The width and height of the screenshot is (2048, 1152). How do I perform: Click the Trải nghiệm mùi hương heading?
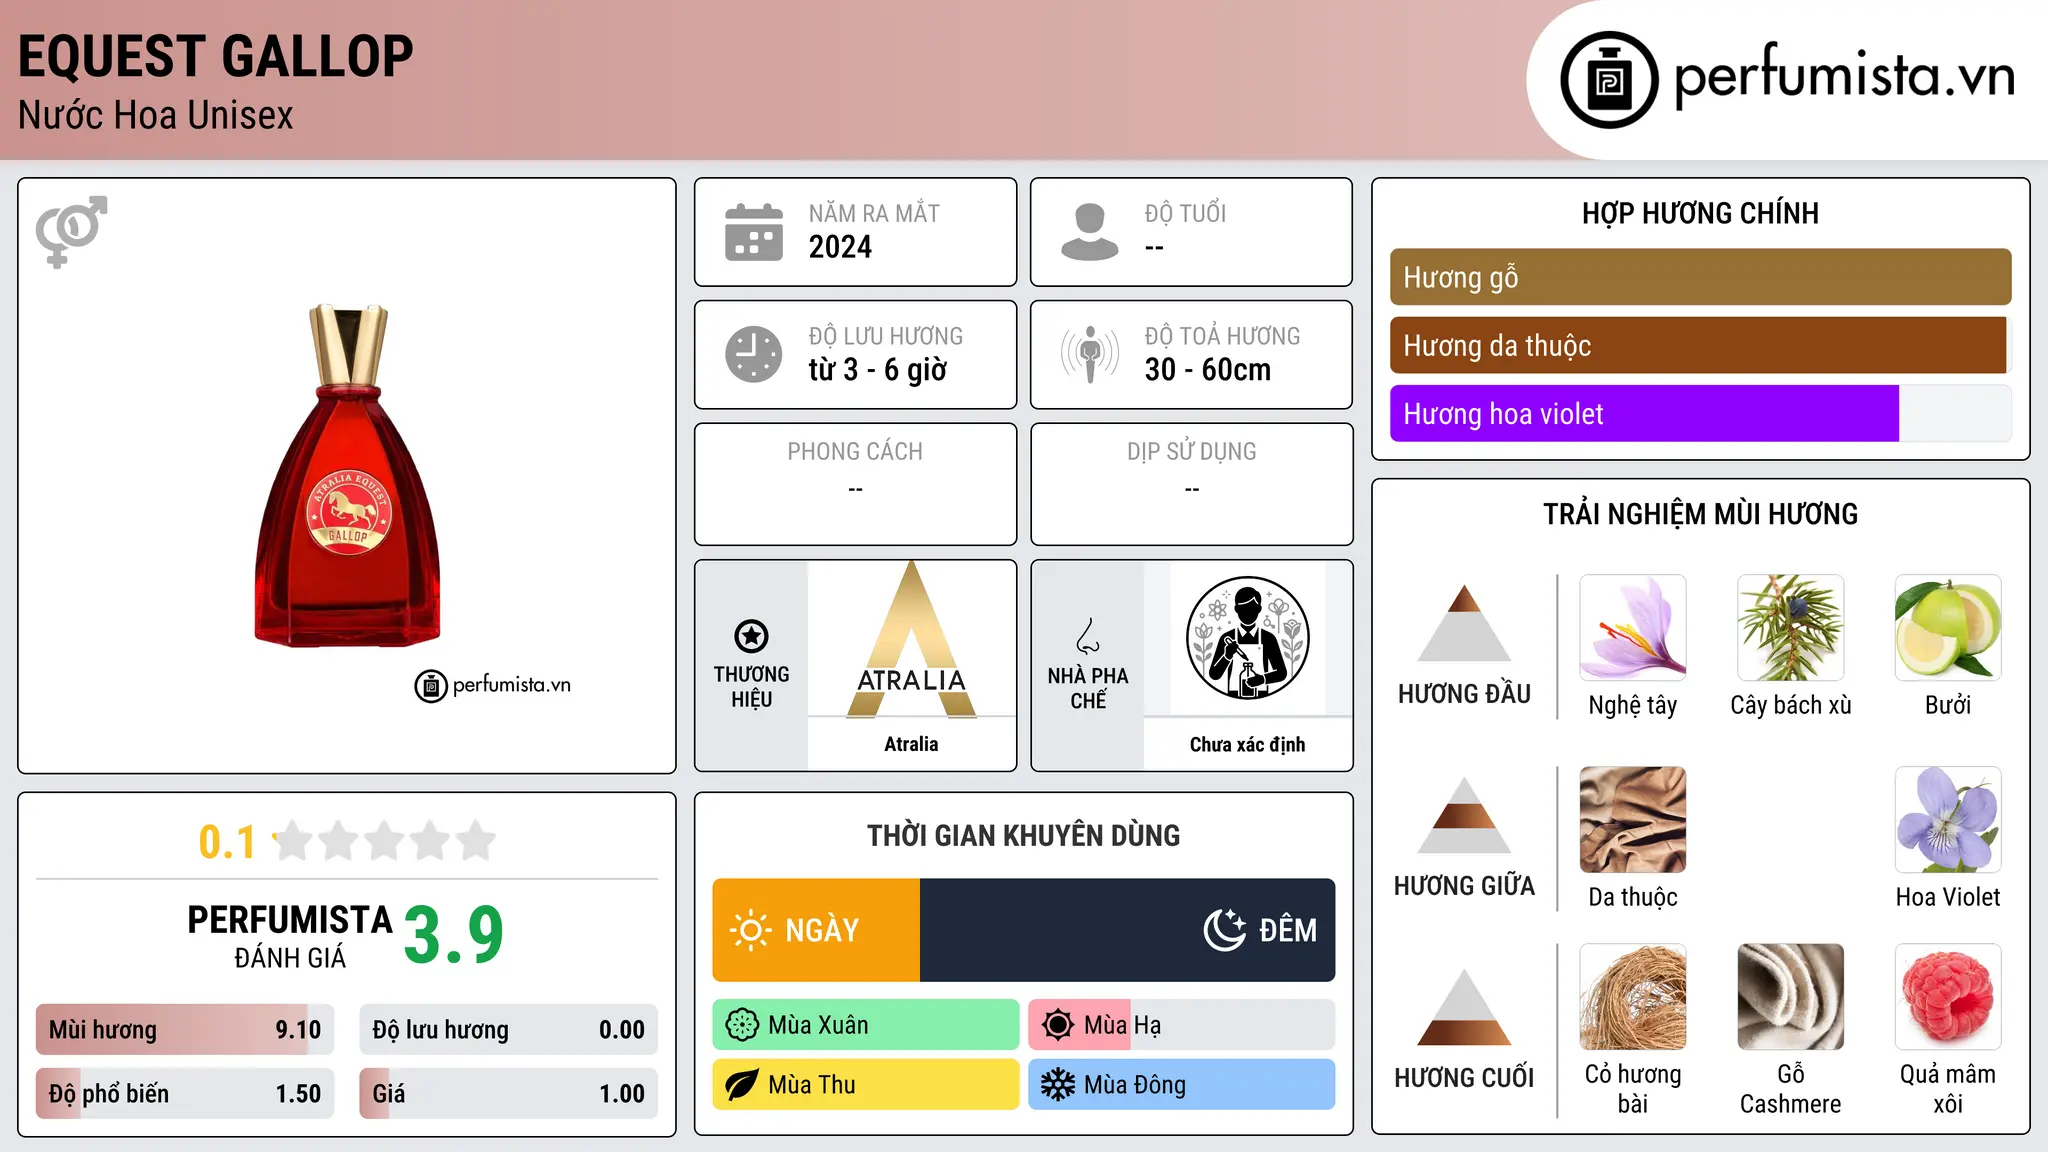(x=1700, y=514)
